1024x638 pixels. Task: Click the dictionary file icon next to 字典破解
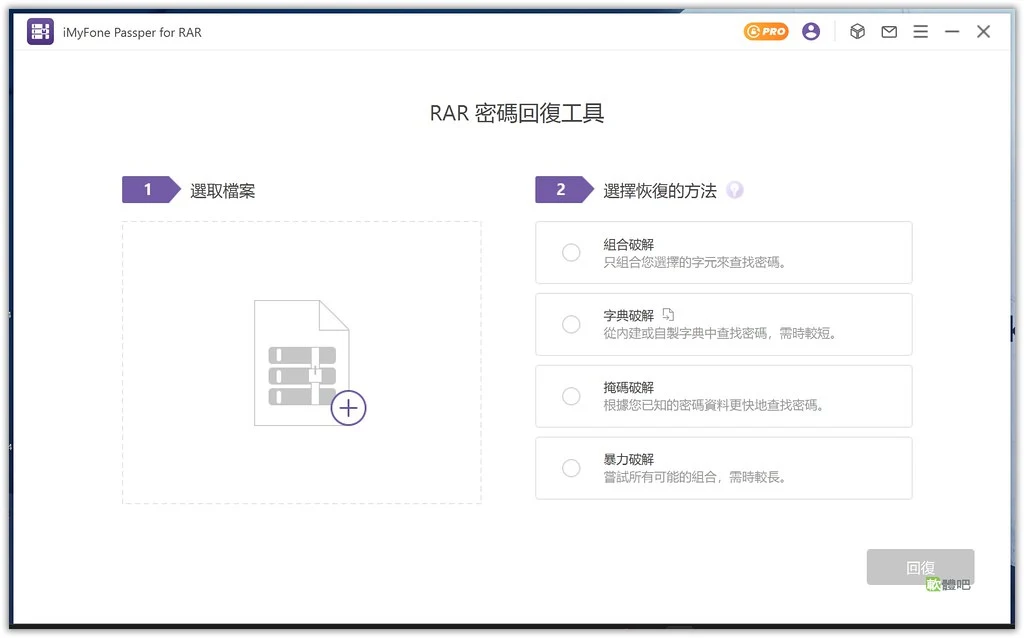[668, 315]
